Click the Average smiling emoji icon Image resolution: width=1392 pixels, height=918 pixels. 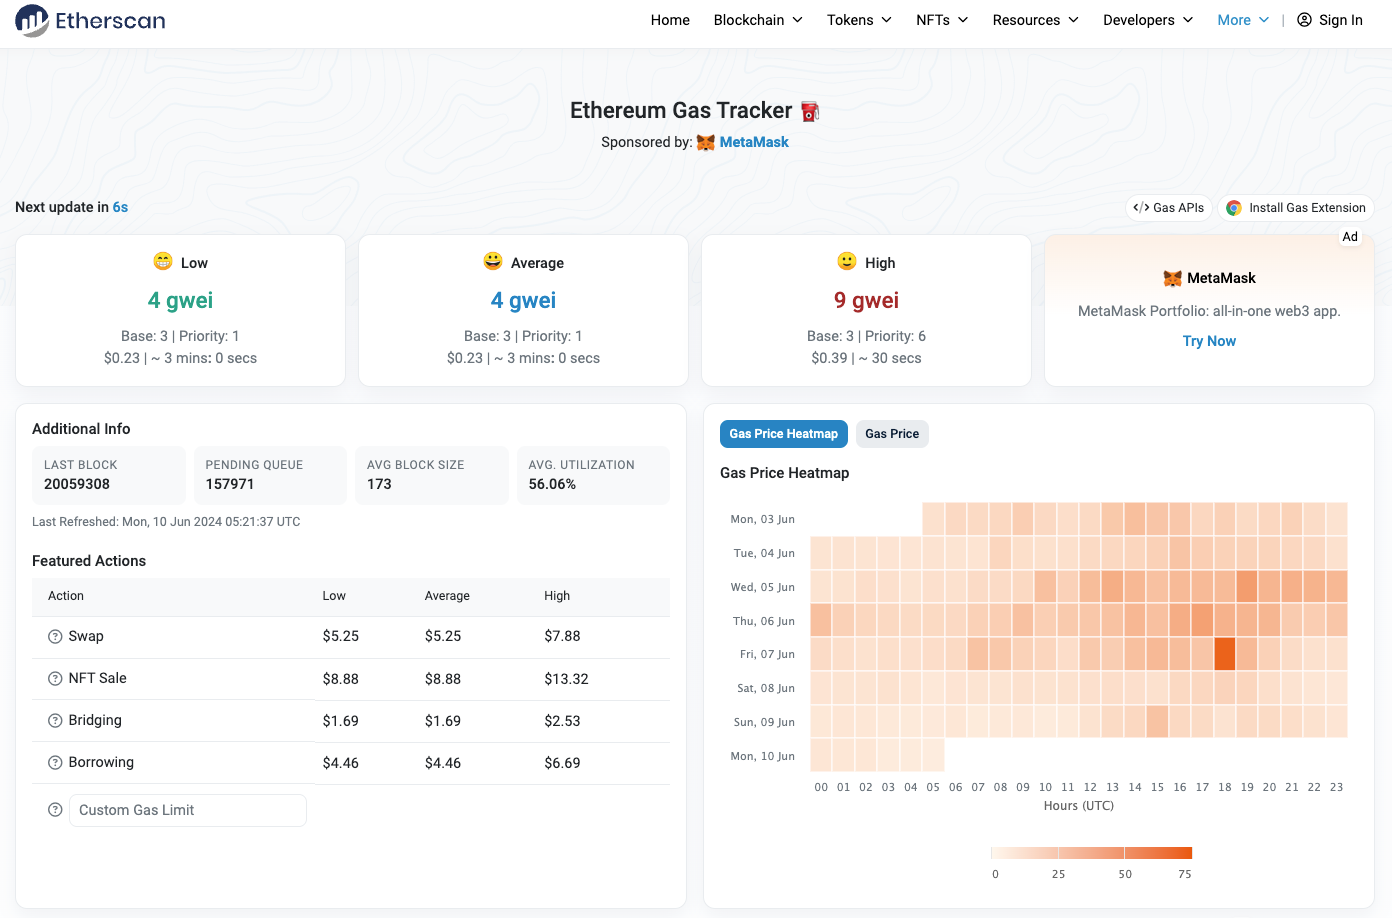[493, 261]
